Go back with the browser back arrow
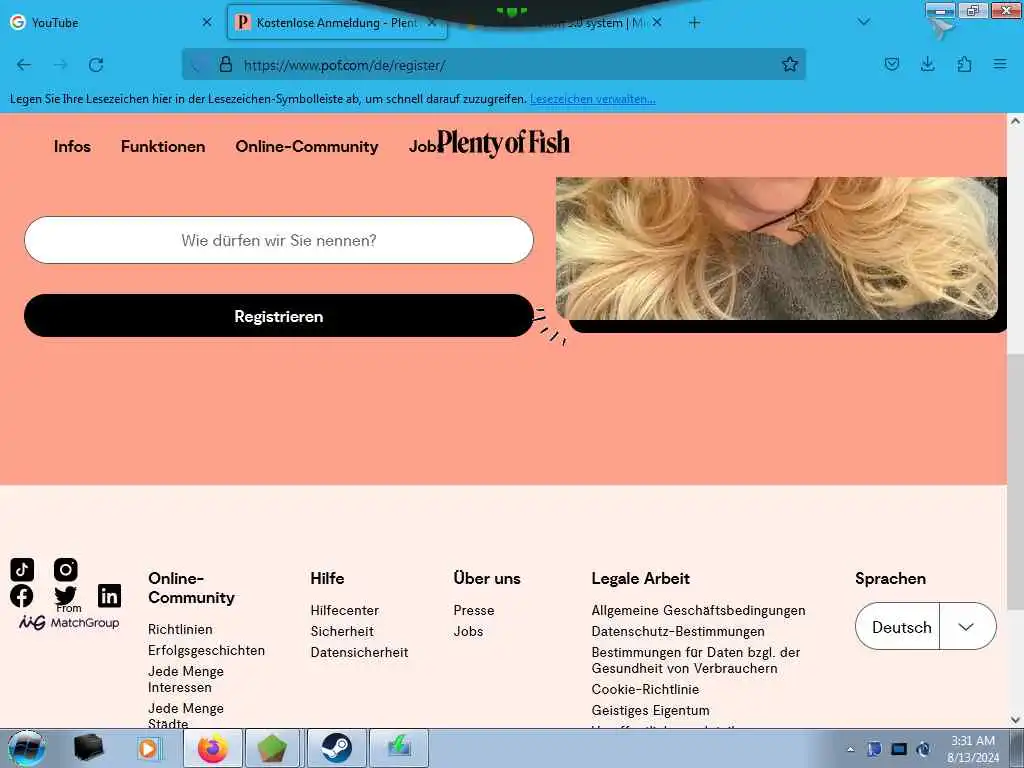1024x768 pixels. [x=24, y=65]
